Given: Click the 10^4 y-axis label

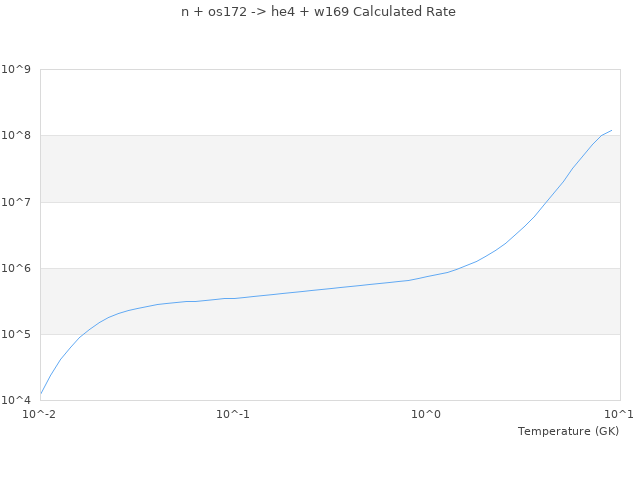Looking at the screenshot, I should 17,400.
